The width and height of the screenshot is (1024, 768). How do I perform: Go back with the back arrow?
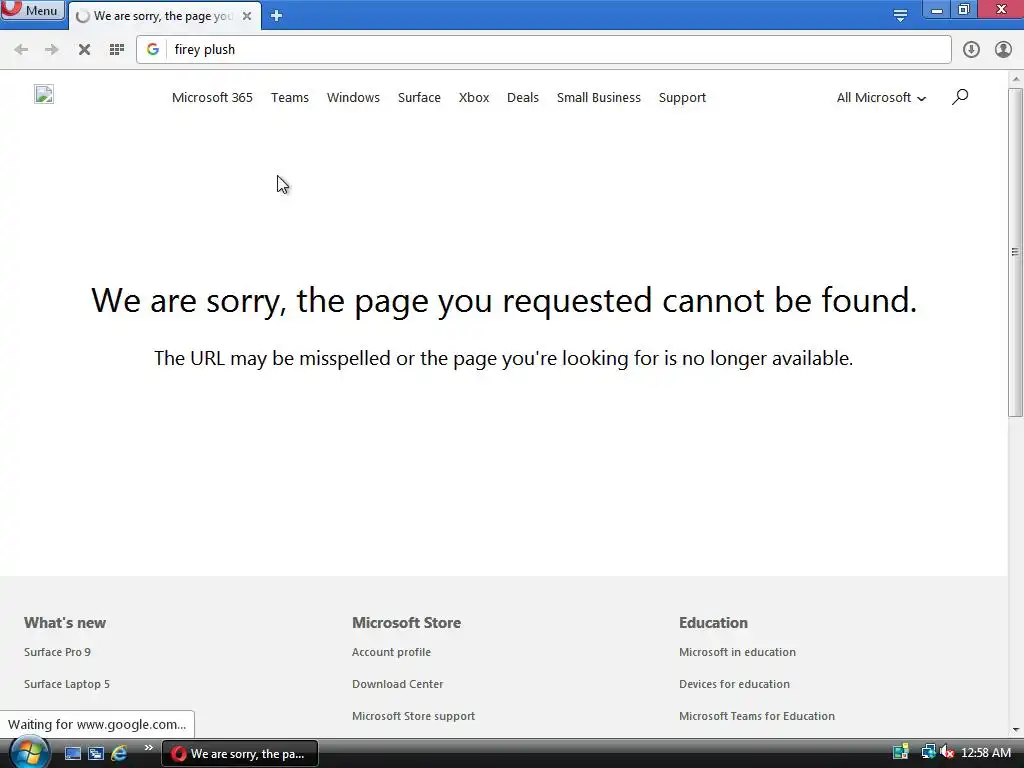[21, 50]
